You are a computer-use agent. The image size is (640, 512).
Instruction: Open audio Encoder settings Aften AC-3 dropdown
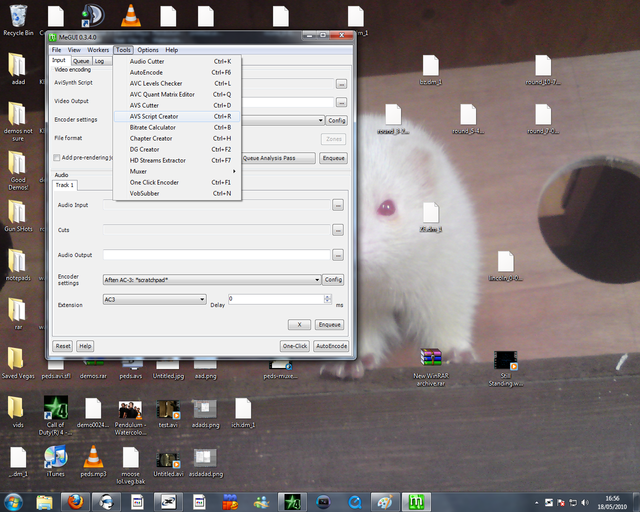pos(212,280)
